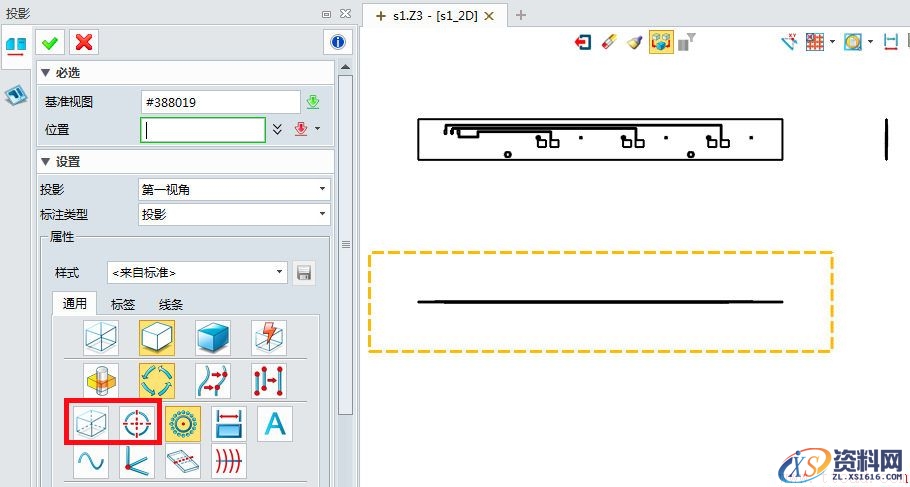Click the new tab plus button

pos(520,15)
